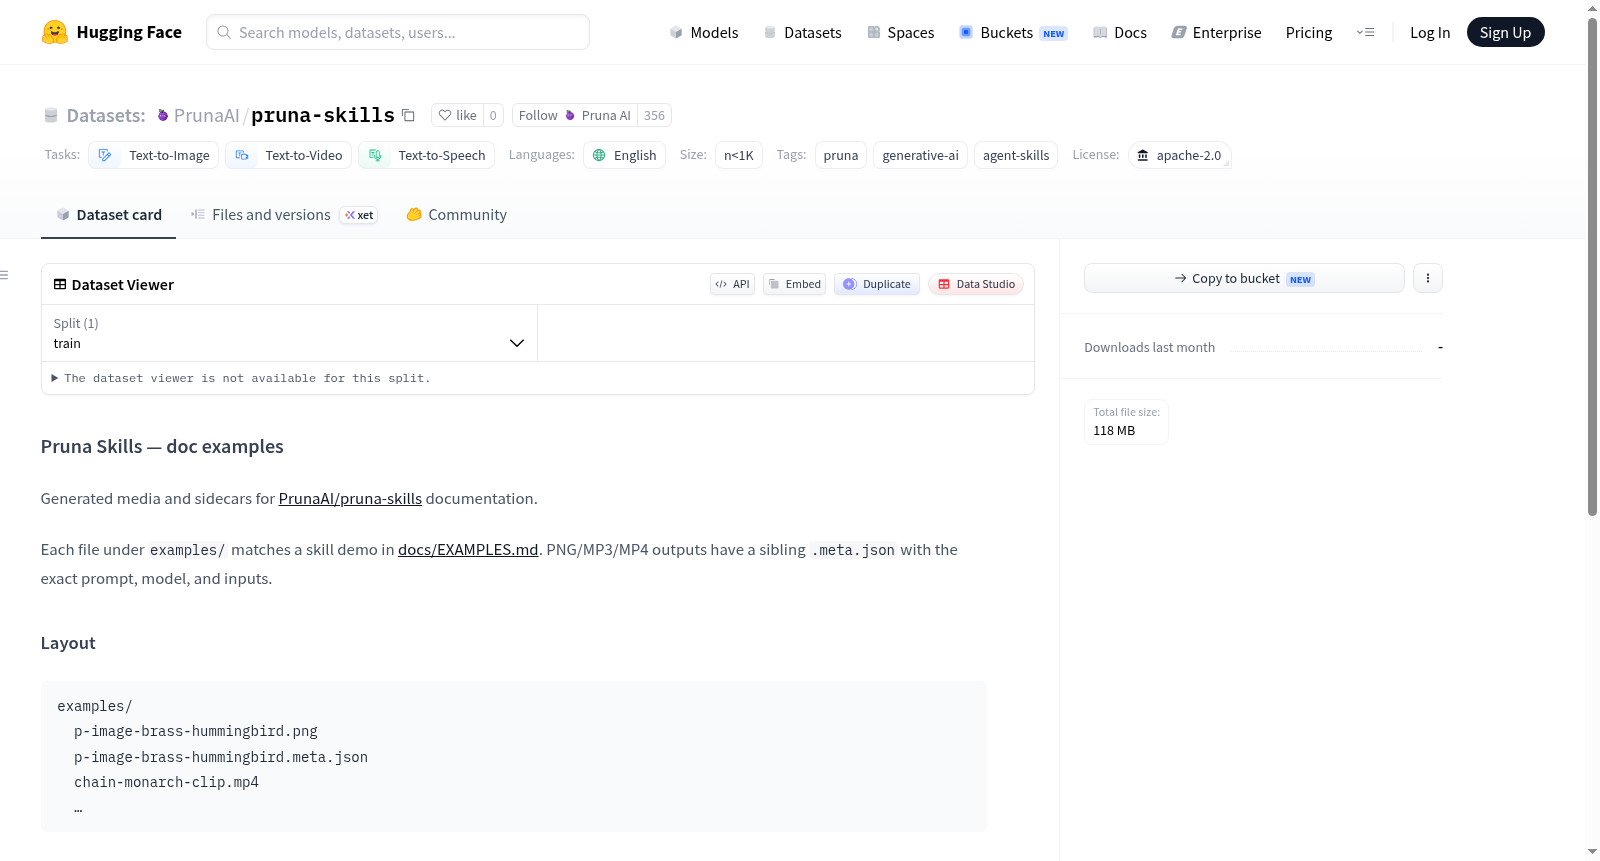Click 'p-image-brass-hummingbird.meta.json' in code block

click(221, 757)
